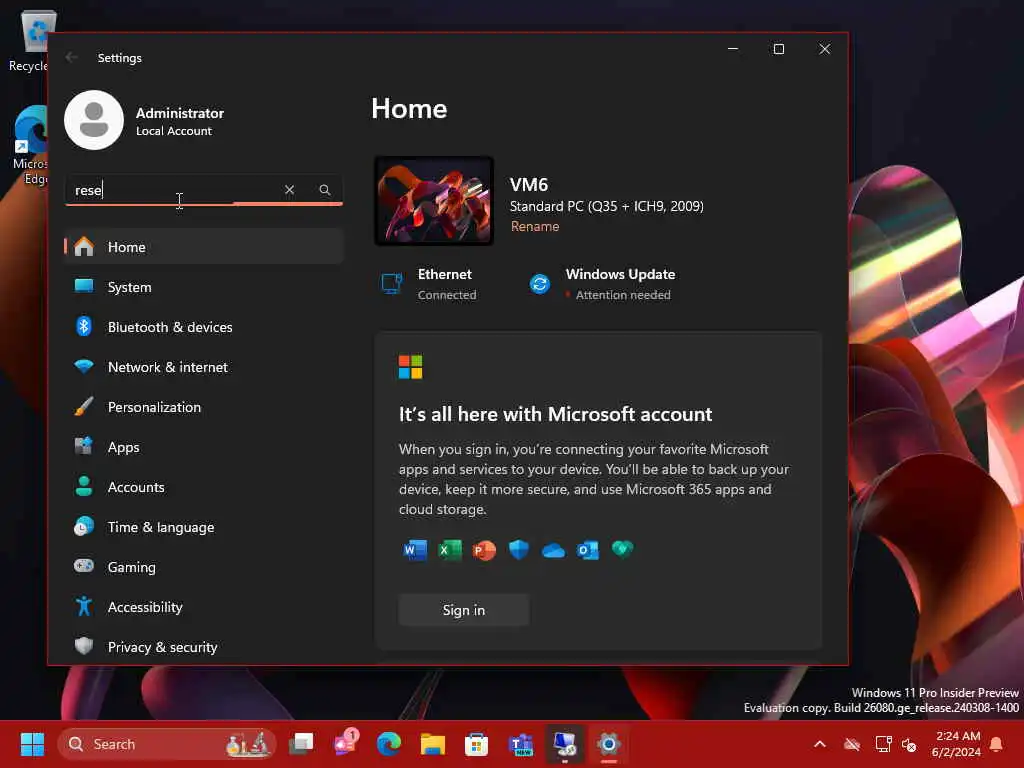This screenshot has width=1024, height=768.
Task: Select Apps in the sidebar
Action: [204, 447]
